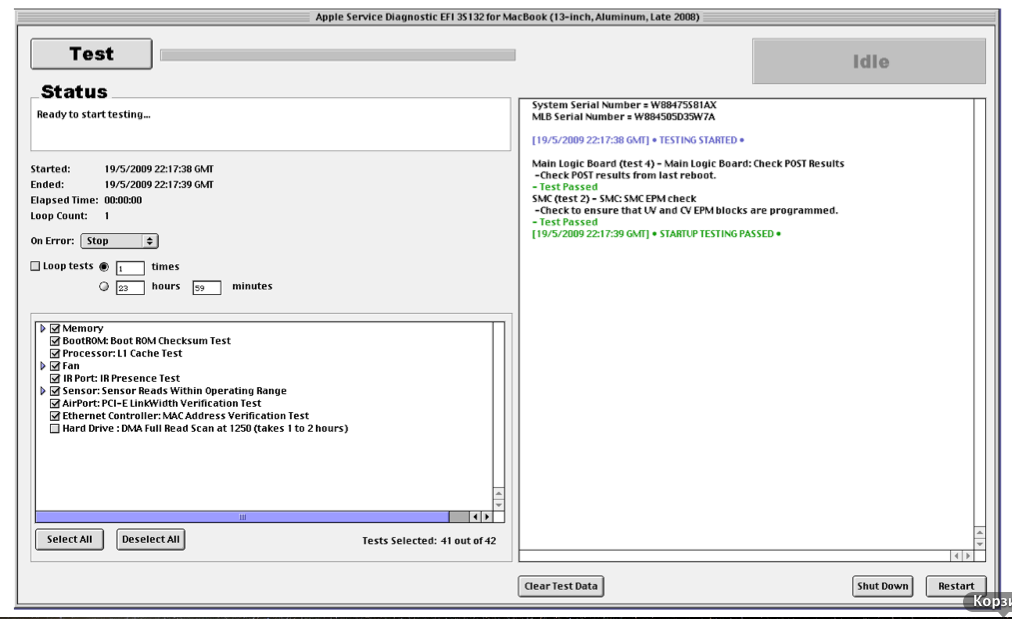Clear Test Data in the log
This screenshot has height=619, width=1012.
(561, 586)
